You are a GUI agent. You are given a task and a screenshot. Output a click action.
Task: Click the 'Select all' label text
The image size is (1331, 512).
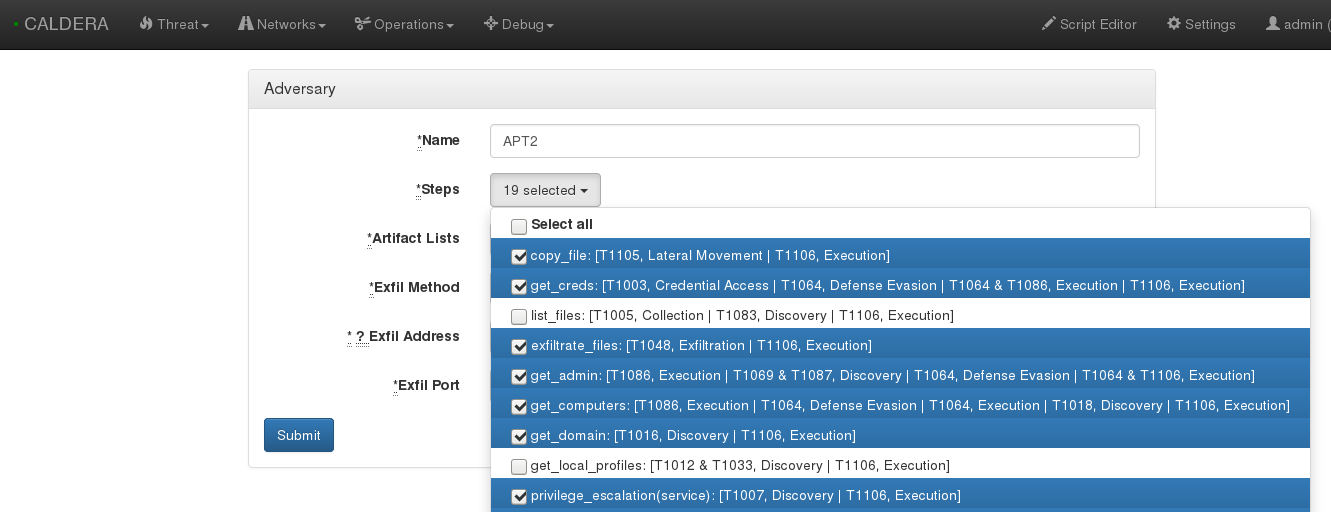[562, 224]
